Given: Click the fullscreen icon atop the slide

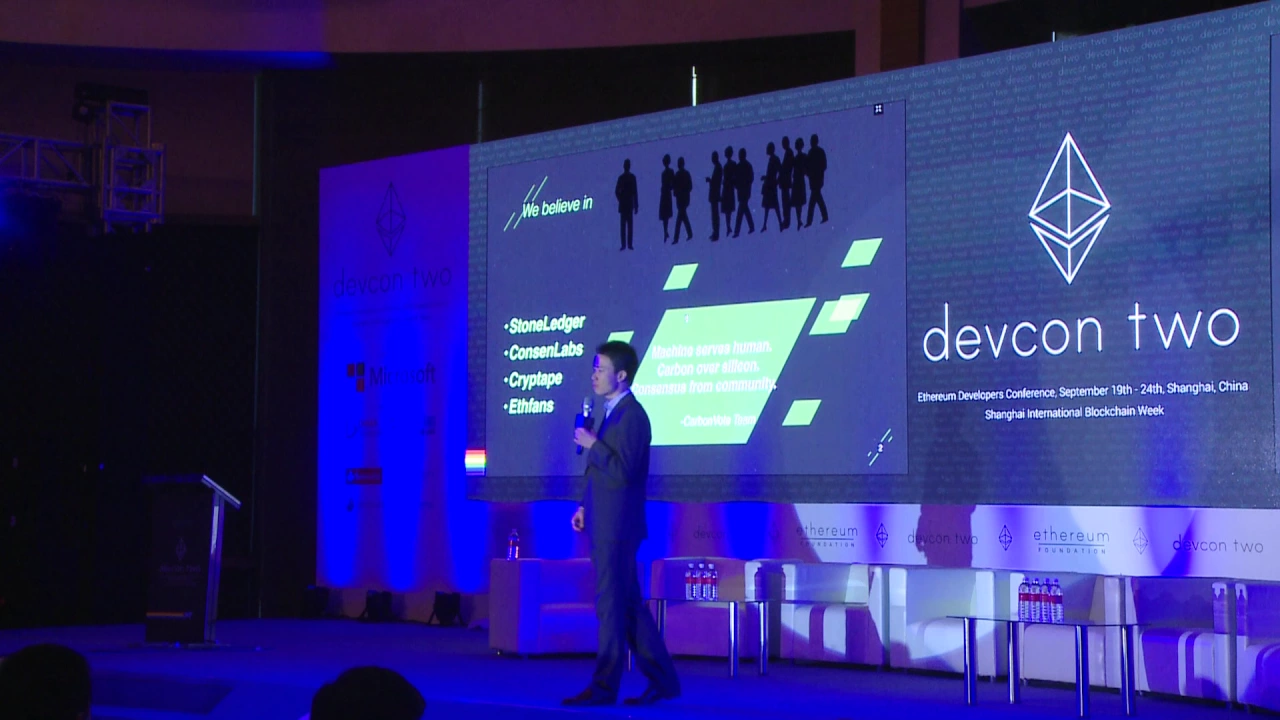Looking at the screenshot, I should [878, 108].
